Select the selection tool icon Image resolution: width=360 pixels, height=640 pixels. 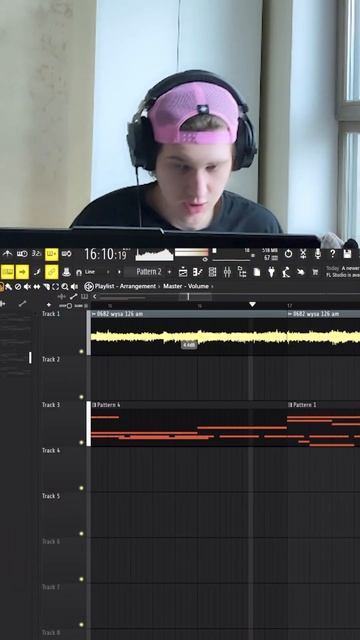pyautogui.click(x=56, y=287)
